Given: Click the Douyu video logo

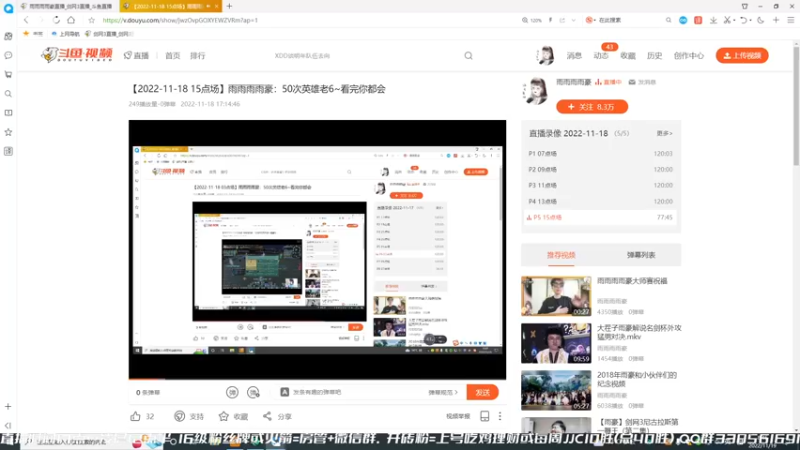Looking at the screenshot, I should pos(77,55).
